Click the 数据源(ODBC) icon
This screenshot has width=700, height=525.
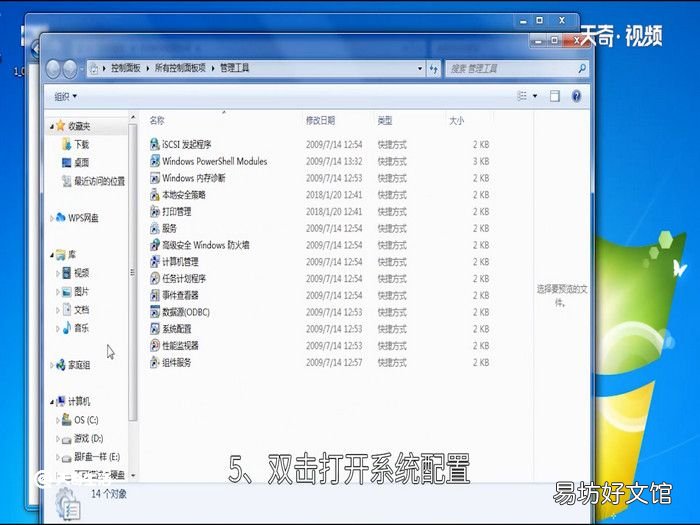[154, 312]
